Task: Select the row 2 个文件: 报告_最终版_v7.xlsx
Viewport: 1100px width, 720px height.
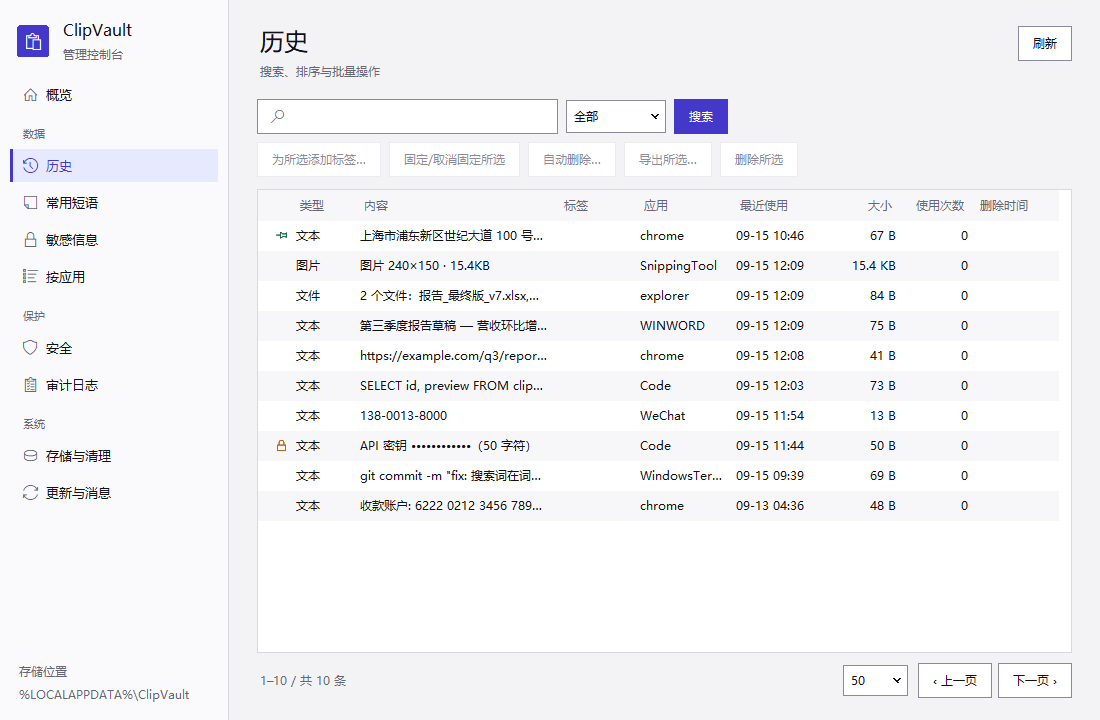Action: [x=658, y=296]
